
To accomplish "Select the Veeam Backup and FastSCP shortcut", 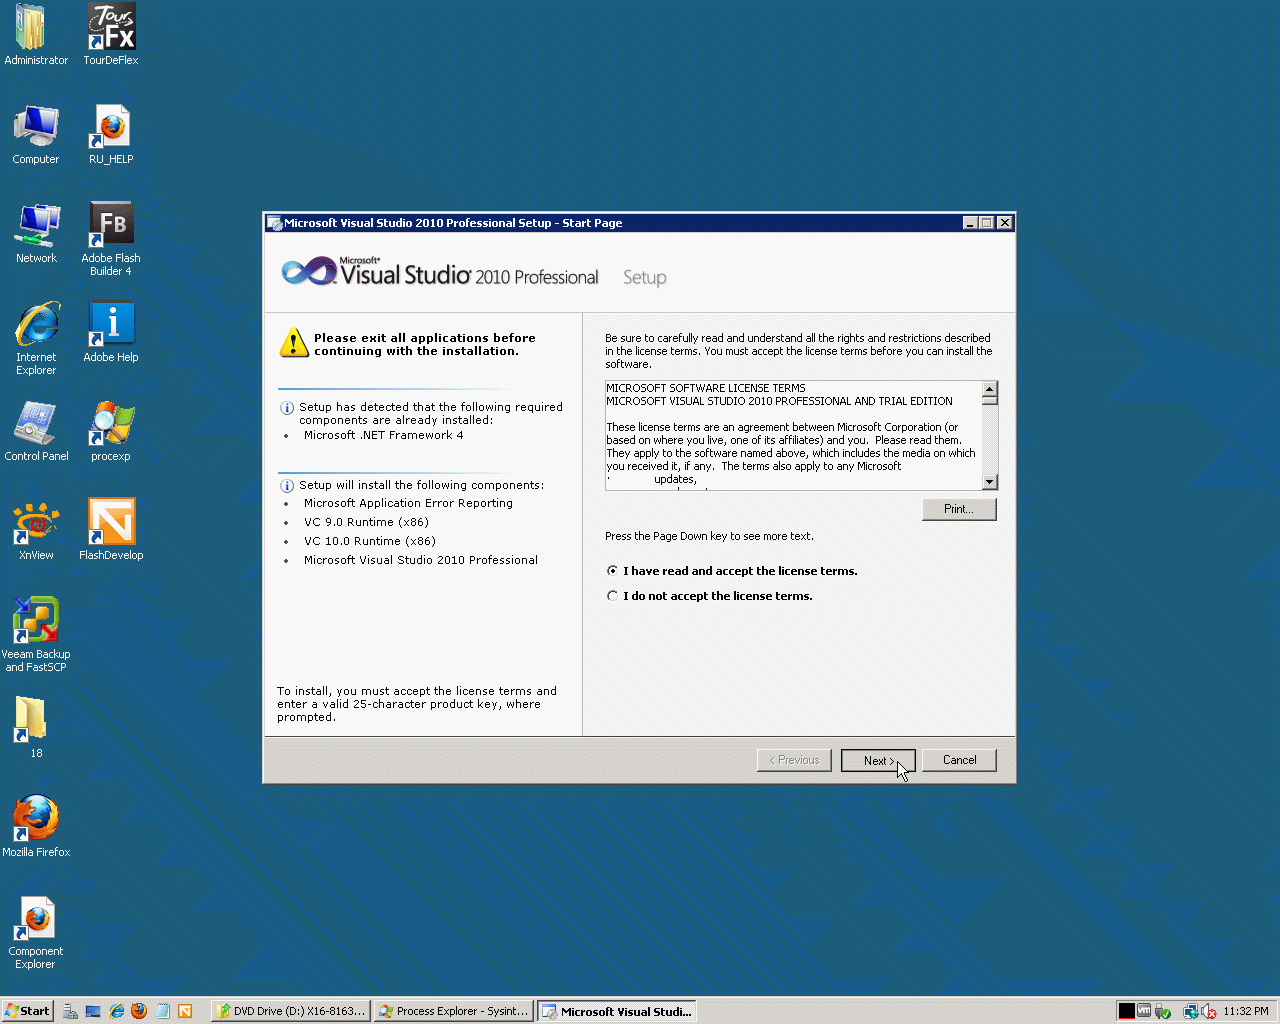I will (x=36, y=635).
